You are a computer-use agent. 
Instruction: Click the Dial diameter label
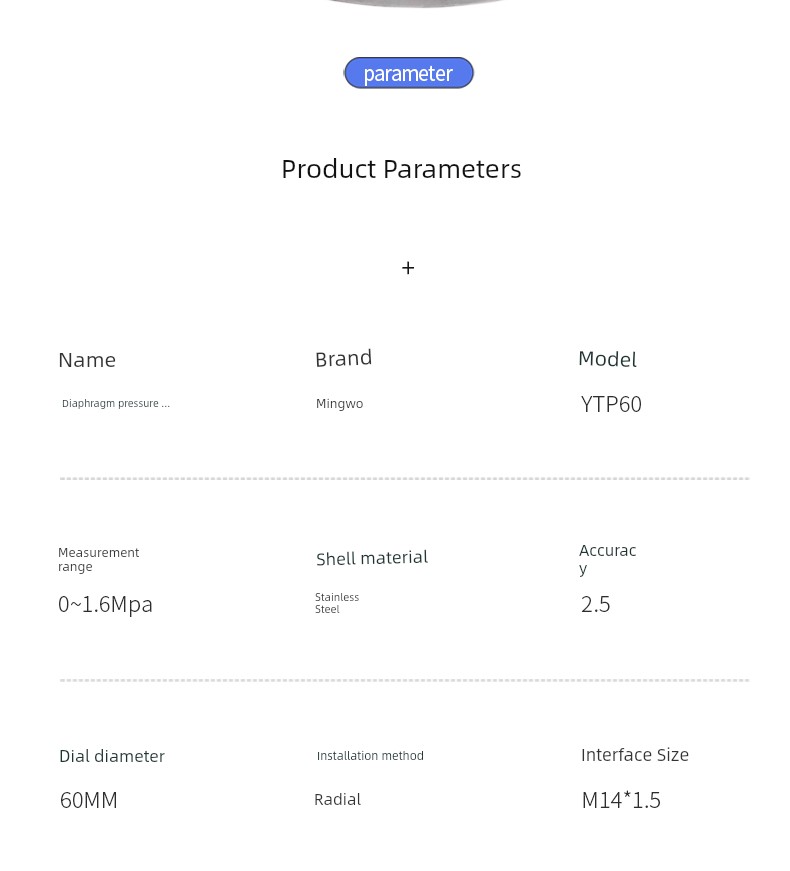point(112,756)
